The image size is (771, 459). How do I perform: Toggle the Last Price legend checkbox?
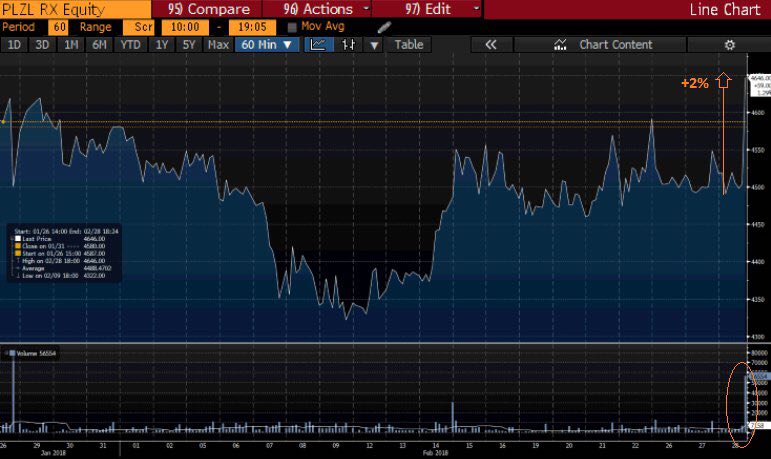pyautogui.click(x=18, y=239)
